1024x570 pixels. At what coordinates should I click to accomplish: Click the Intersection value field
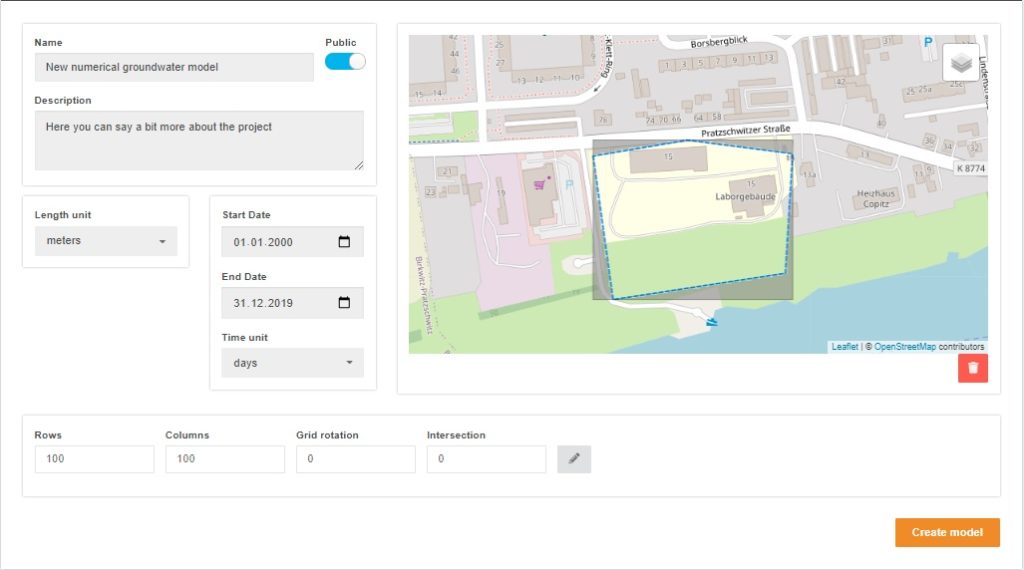click(x=486, y=459)
